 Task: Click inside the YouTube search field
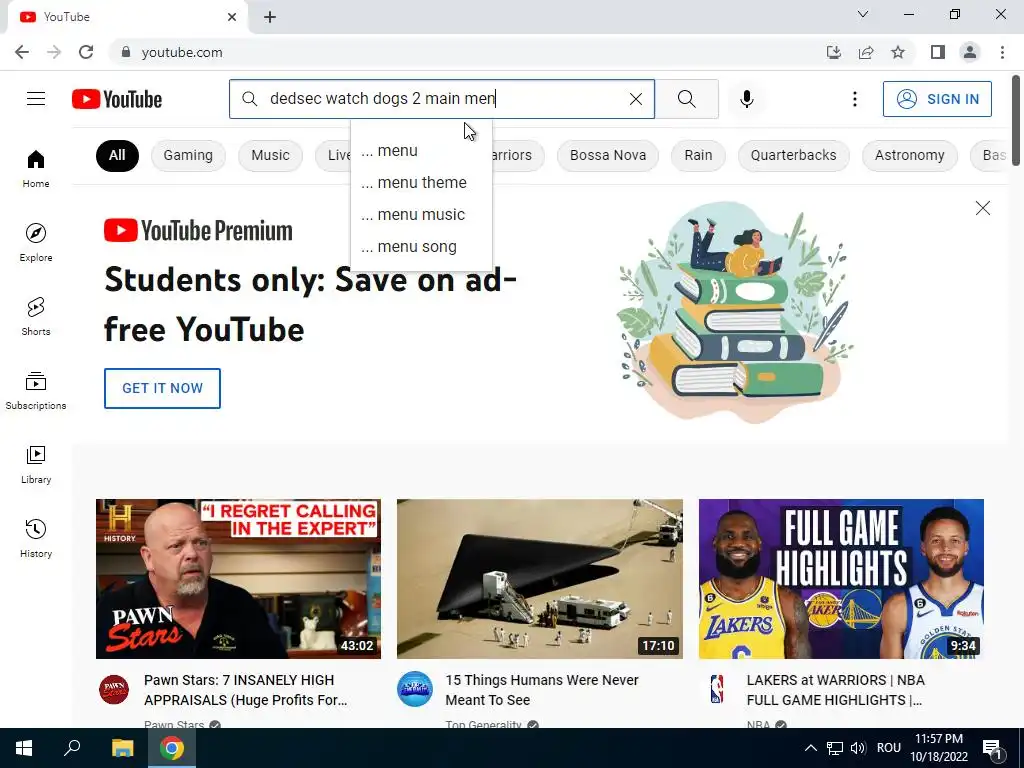pyautogui.click(x=441, y=99)
